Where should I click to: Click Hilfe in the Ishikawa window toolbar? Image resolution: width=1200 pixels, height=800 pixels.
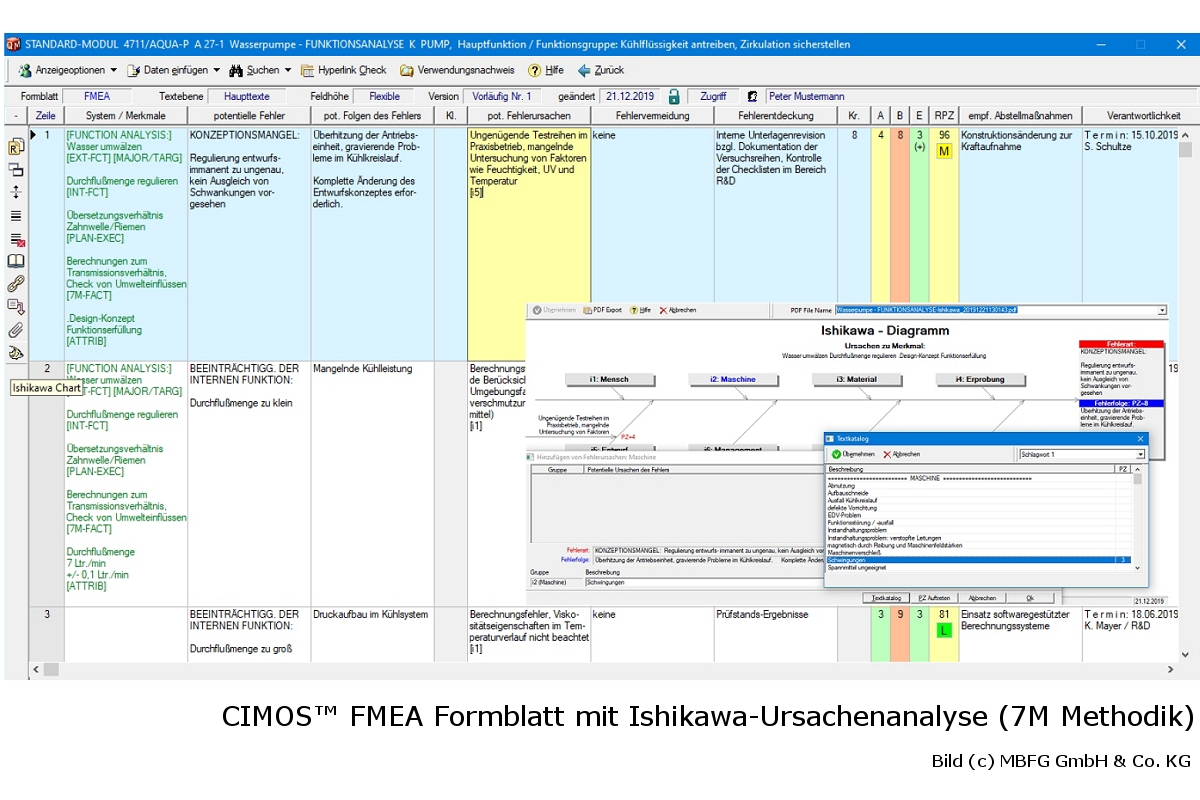coord(640,310)
